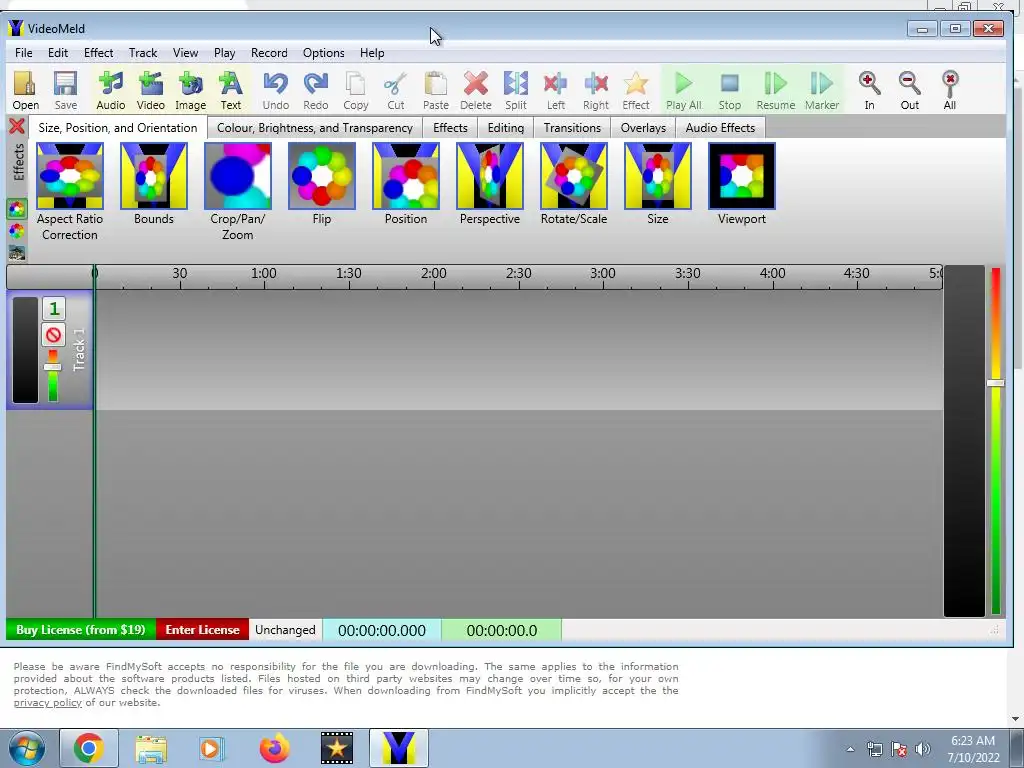Screen dimensions: 1024x768
Task: Open the Track menu
Action: [143, 53]
